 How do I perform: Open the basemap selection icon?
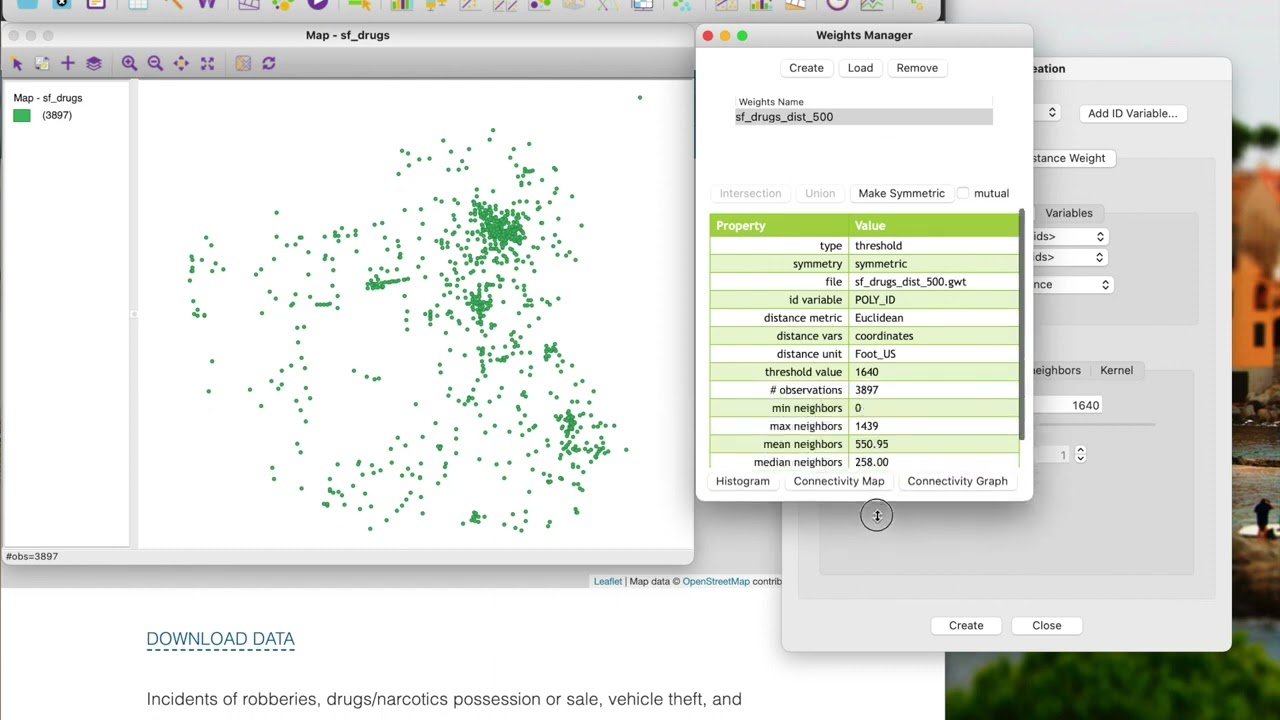coord(243,63)
